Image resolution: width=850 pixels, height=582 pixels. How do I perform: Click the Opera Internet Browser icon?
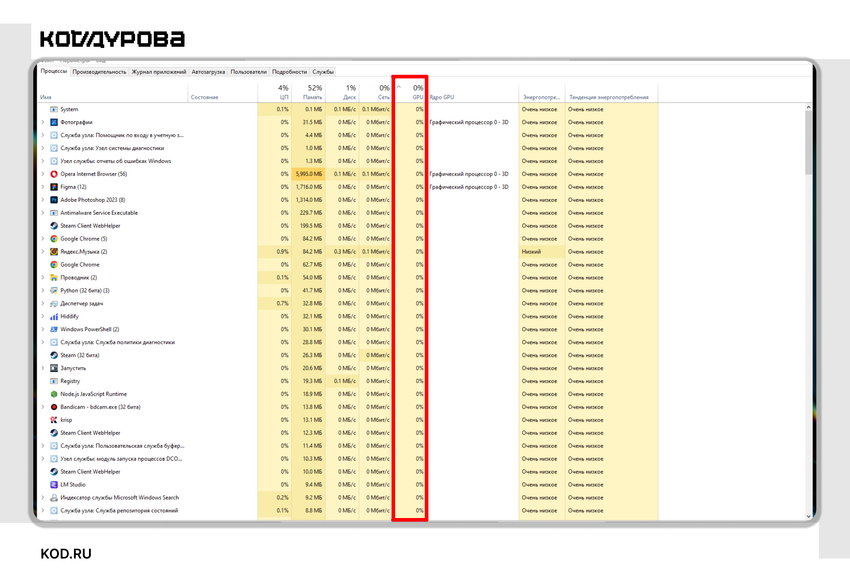tap(54, 174)
